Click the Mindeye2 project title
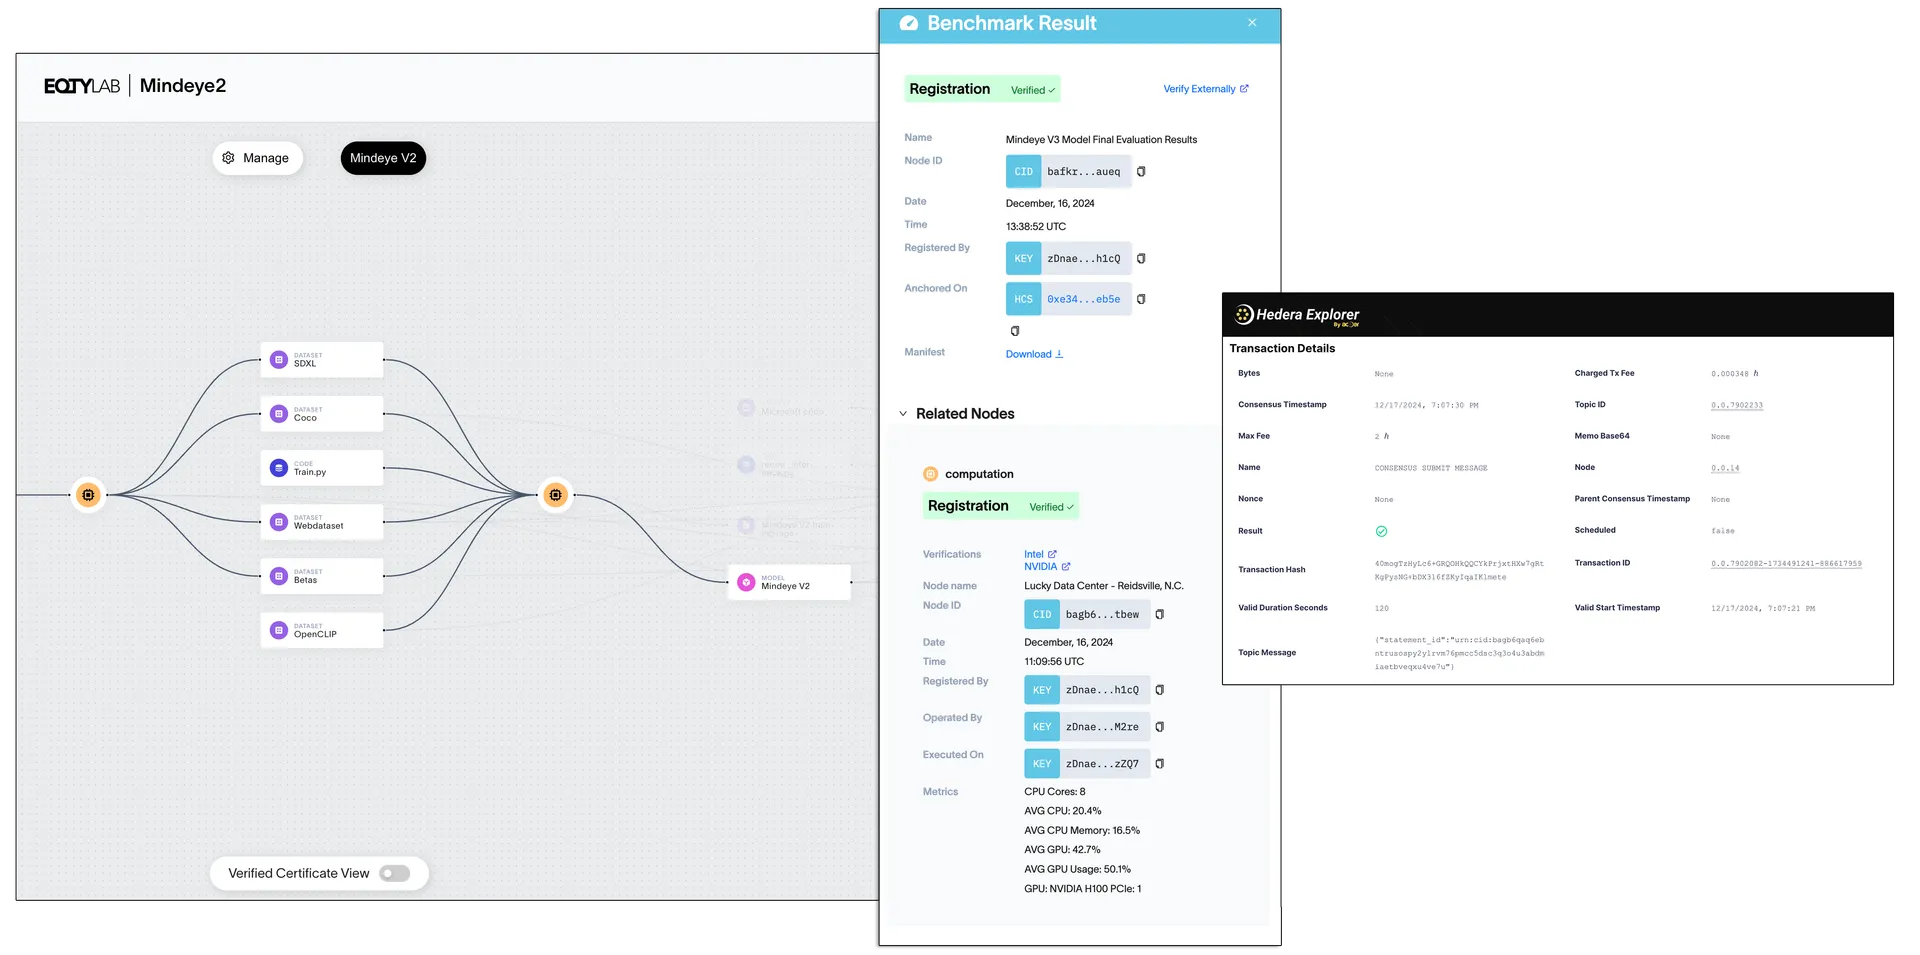The width and height of the screenshot is (1920, 955). click(x=183, y=86)
